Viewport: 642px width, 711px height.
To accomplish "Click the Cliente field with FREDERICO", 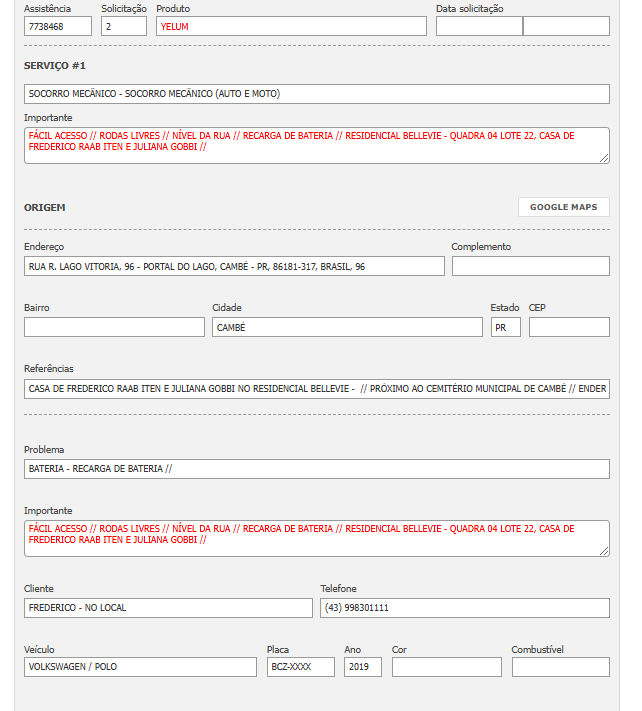I will tap(168, 608).
